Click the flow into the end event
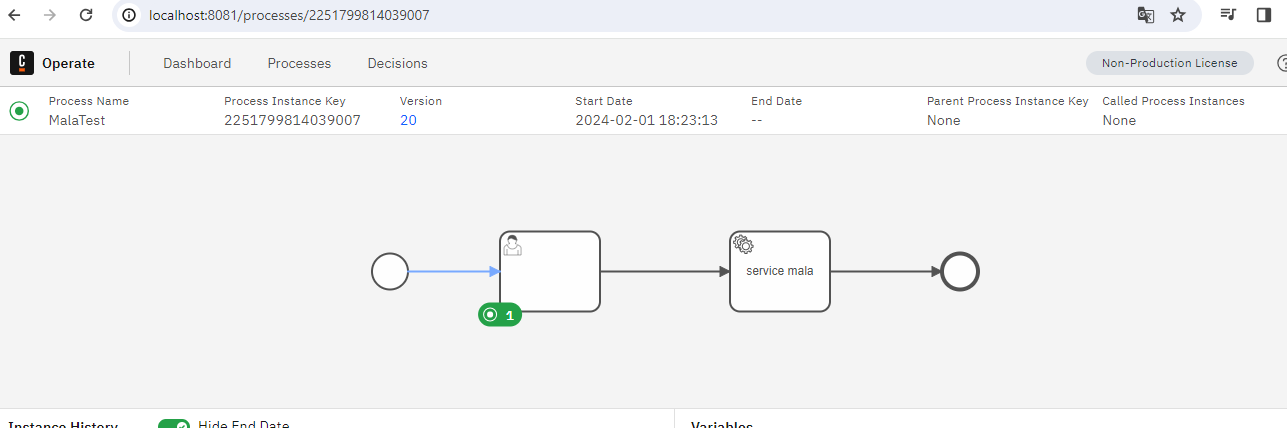This screenshot has width=1287, height=428. 885,271
